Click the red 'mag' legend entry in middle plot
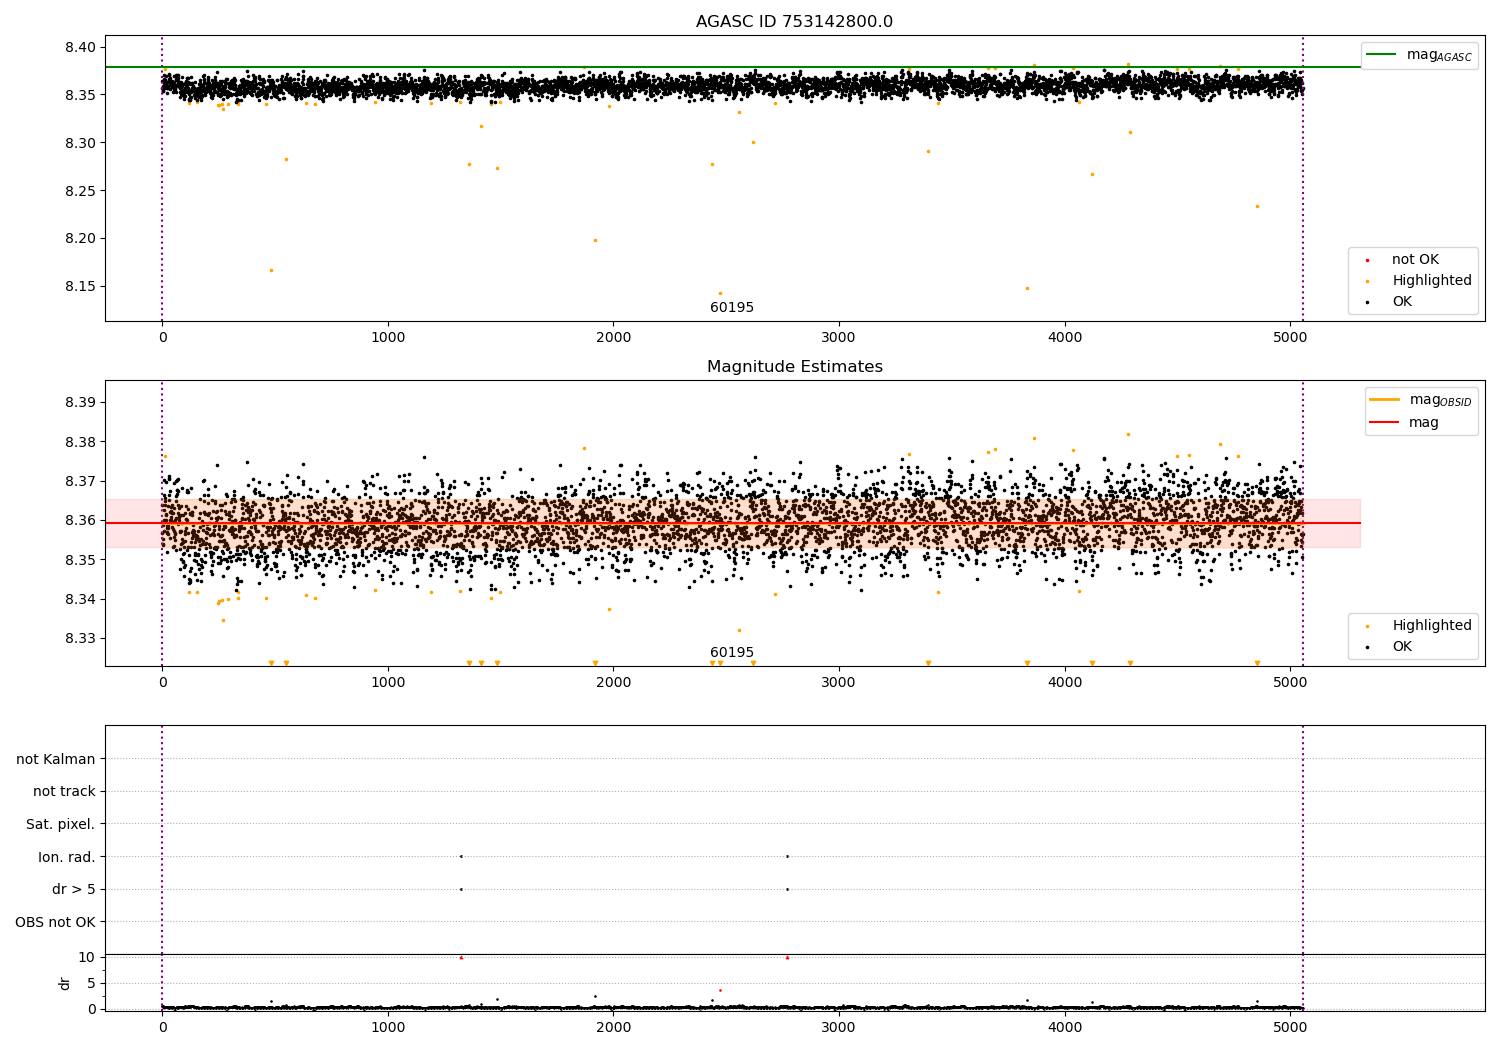The height and width of the screenshot is (1050, 1500). (1423, 423)
